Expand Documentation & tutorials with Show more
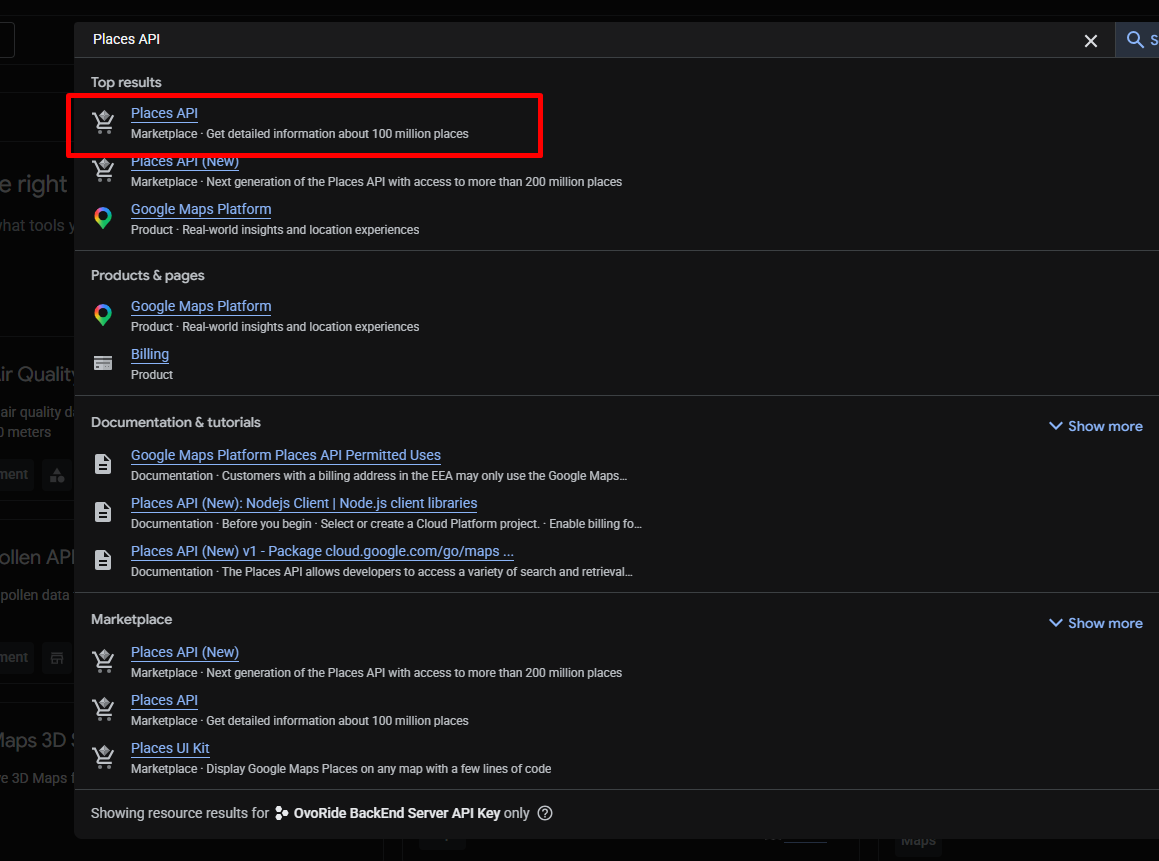The image size is (1159, 861). [1095, 426]
